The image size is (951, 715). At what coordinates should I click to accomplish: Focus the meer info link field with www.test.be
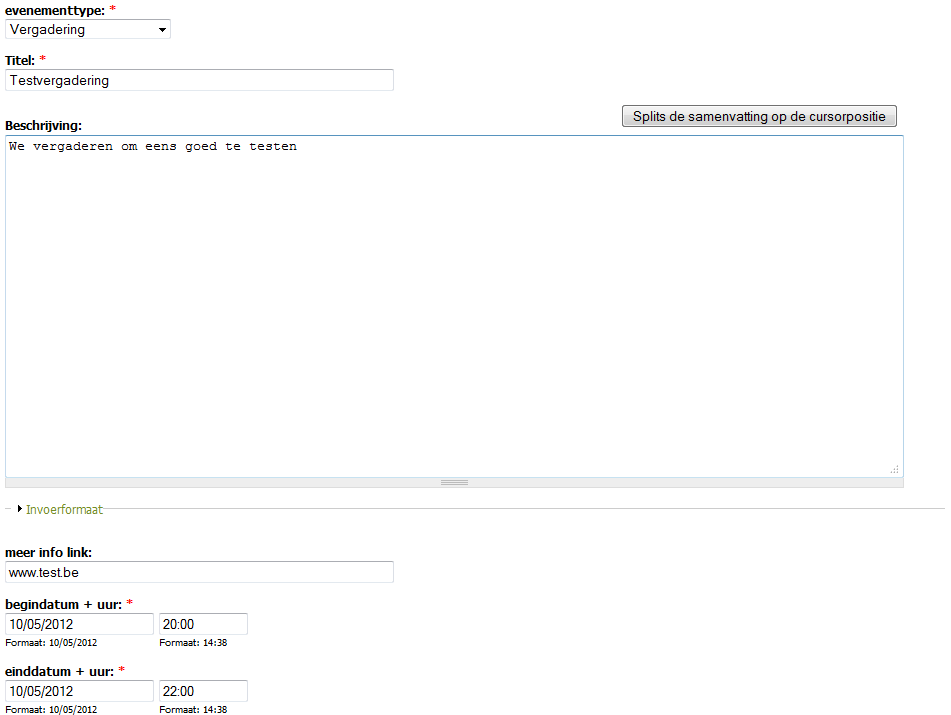coord(199,572)
